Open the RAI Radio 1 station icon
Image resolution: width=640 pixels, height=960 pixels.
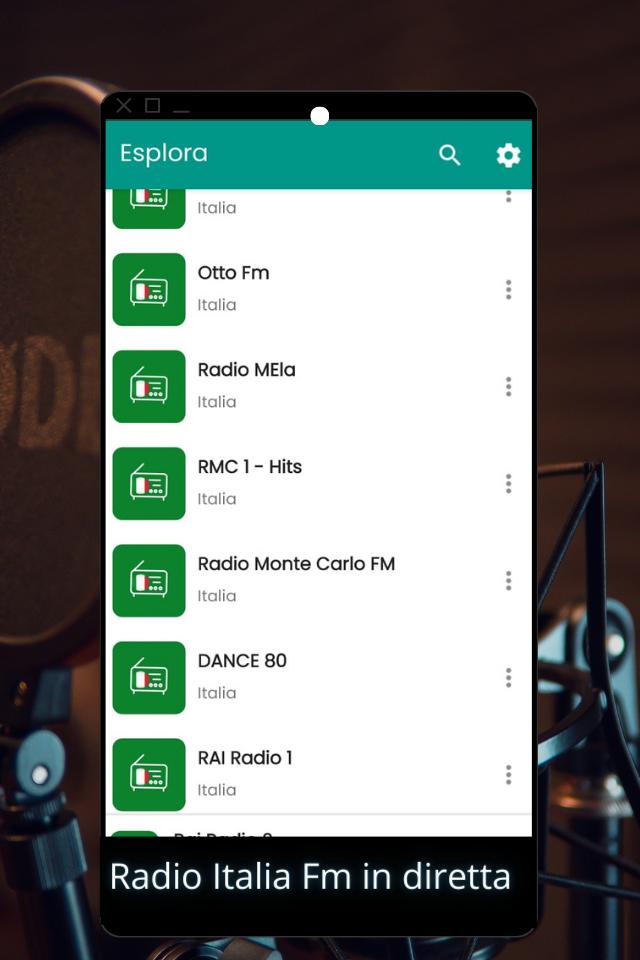(x=149, y=774)
